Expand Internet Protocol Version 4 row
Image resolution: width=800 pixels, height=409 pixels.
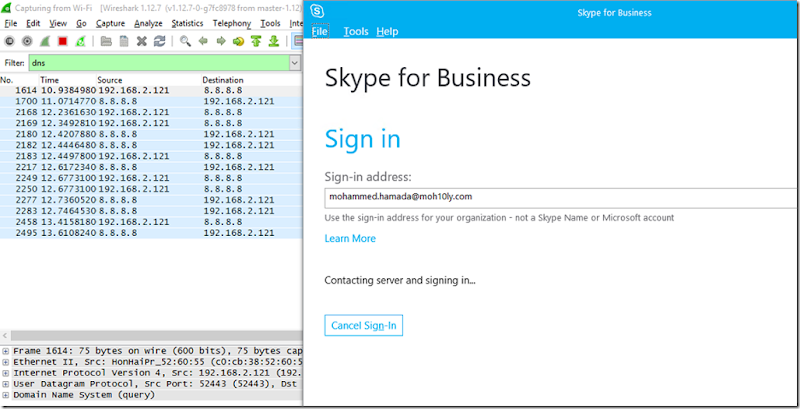(6, 373)
